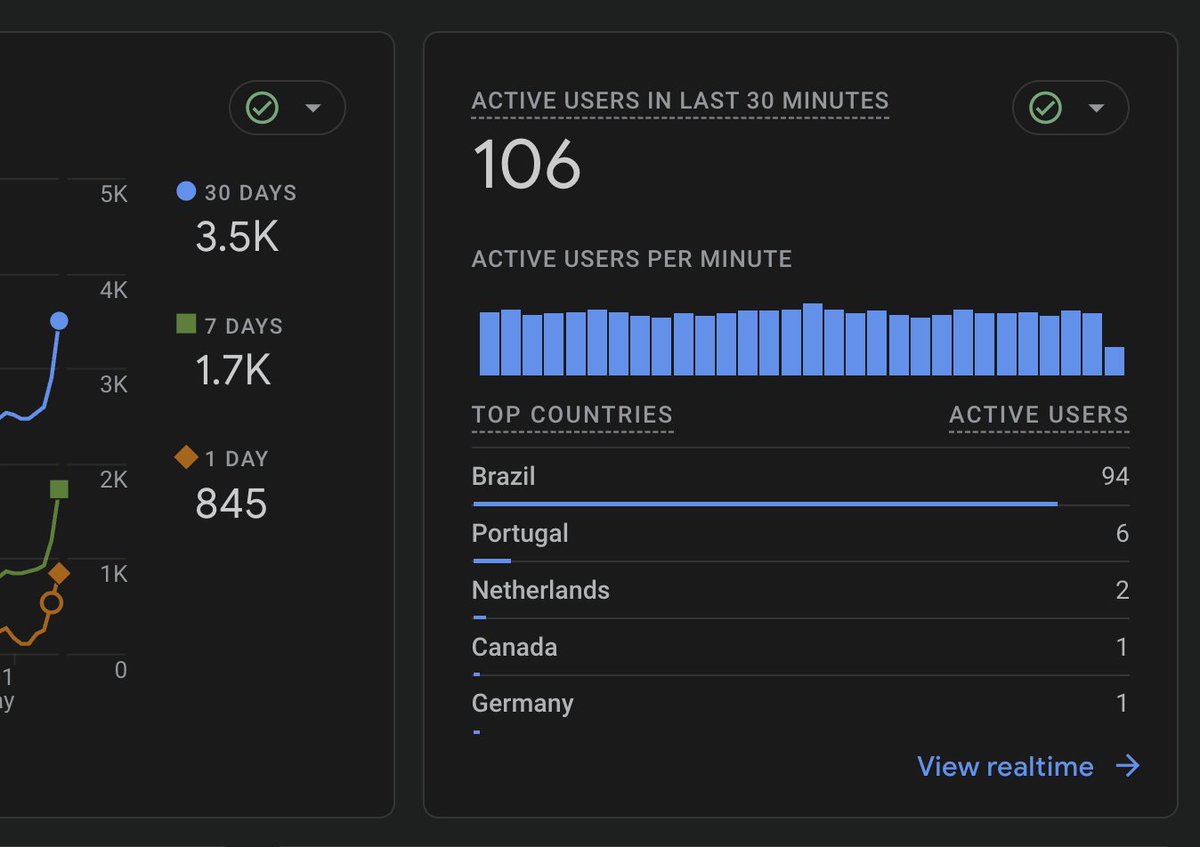Select the green 7 DAYS legend square

coord(186,324)
